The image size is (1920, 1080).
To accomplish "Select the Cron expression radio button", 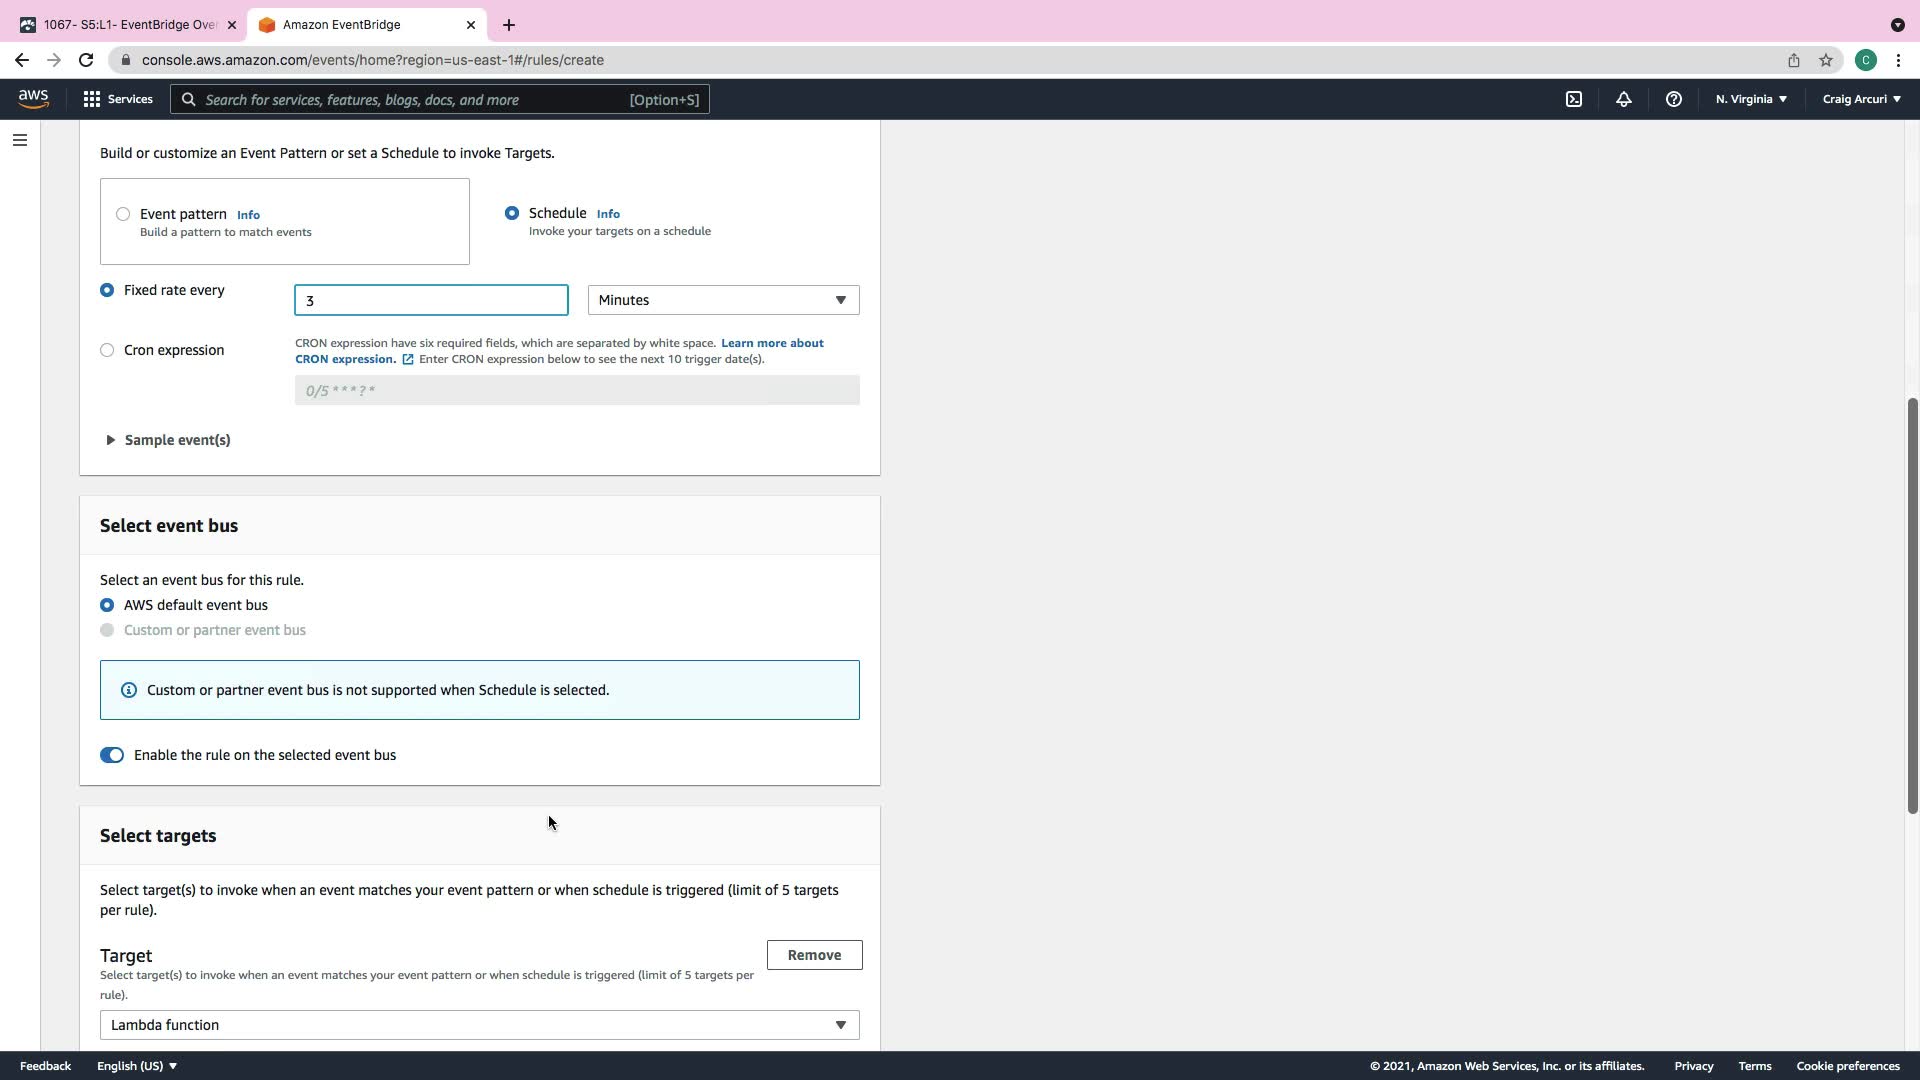I will pos(107,350).
